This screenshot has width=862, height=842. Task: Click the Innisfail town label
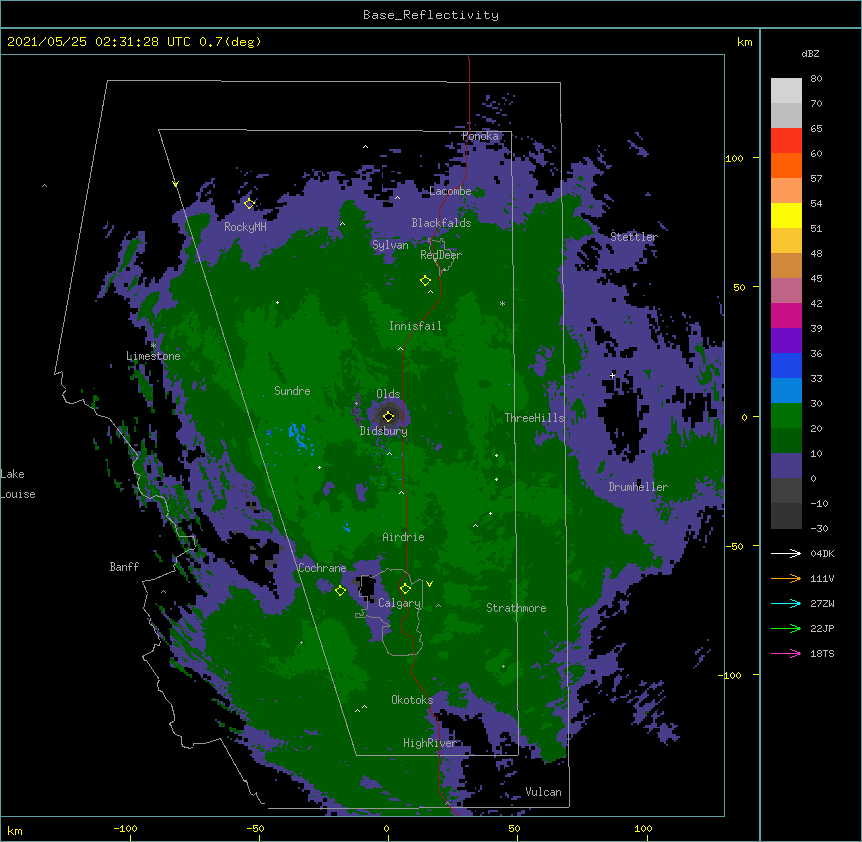415,326
